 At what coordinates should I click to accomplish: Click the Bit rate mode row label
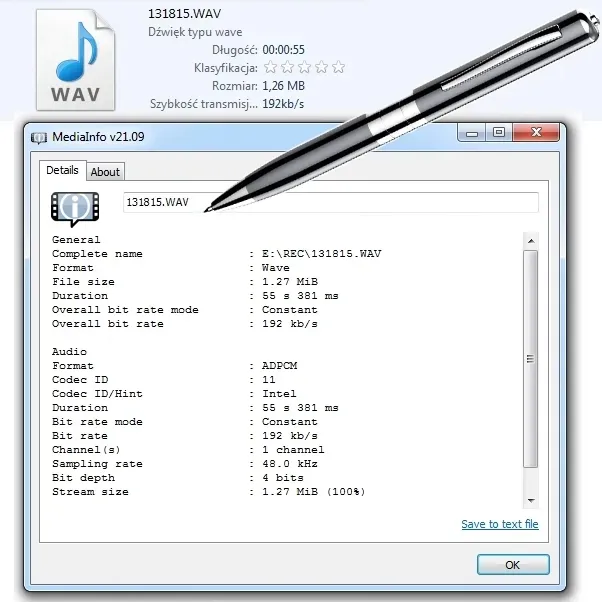coord(97,422)
